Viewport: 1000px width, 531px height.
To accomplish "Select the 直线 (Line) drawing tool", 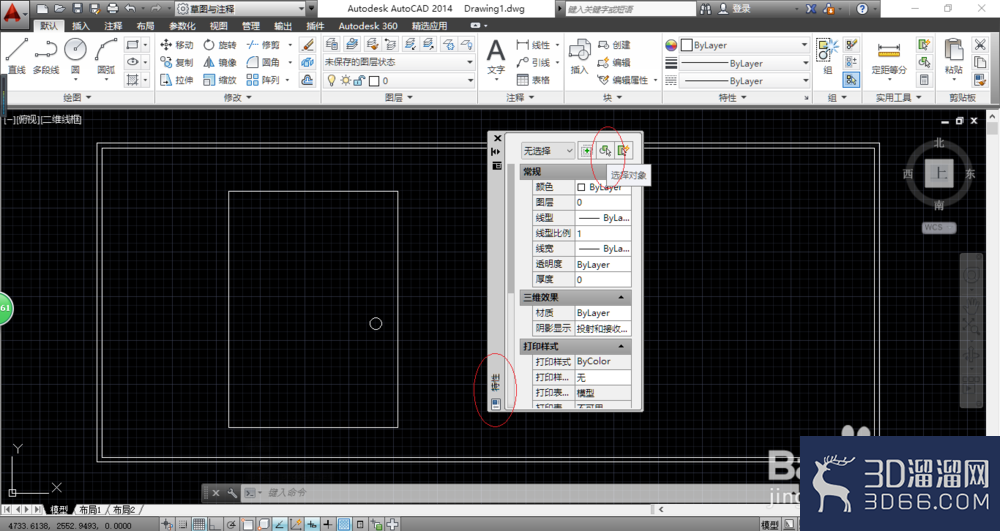I will tap(17, 56).
